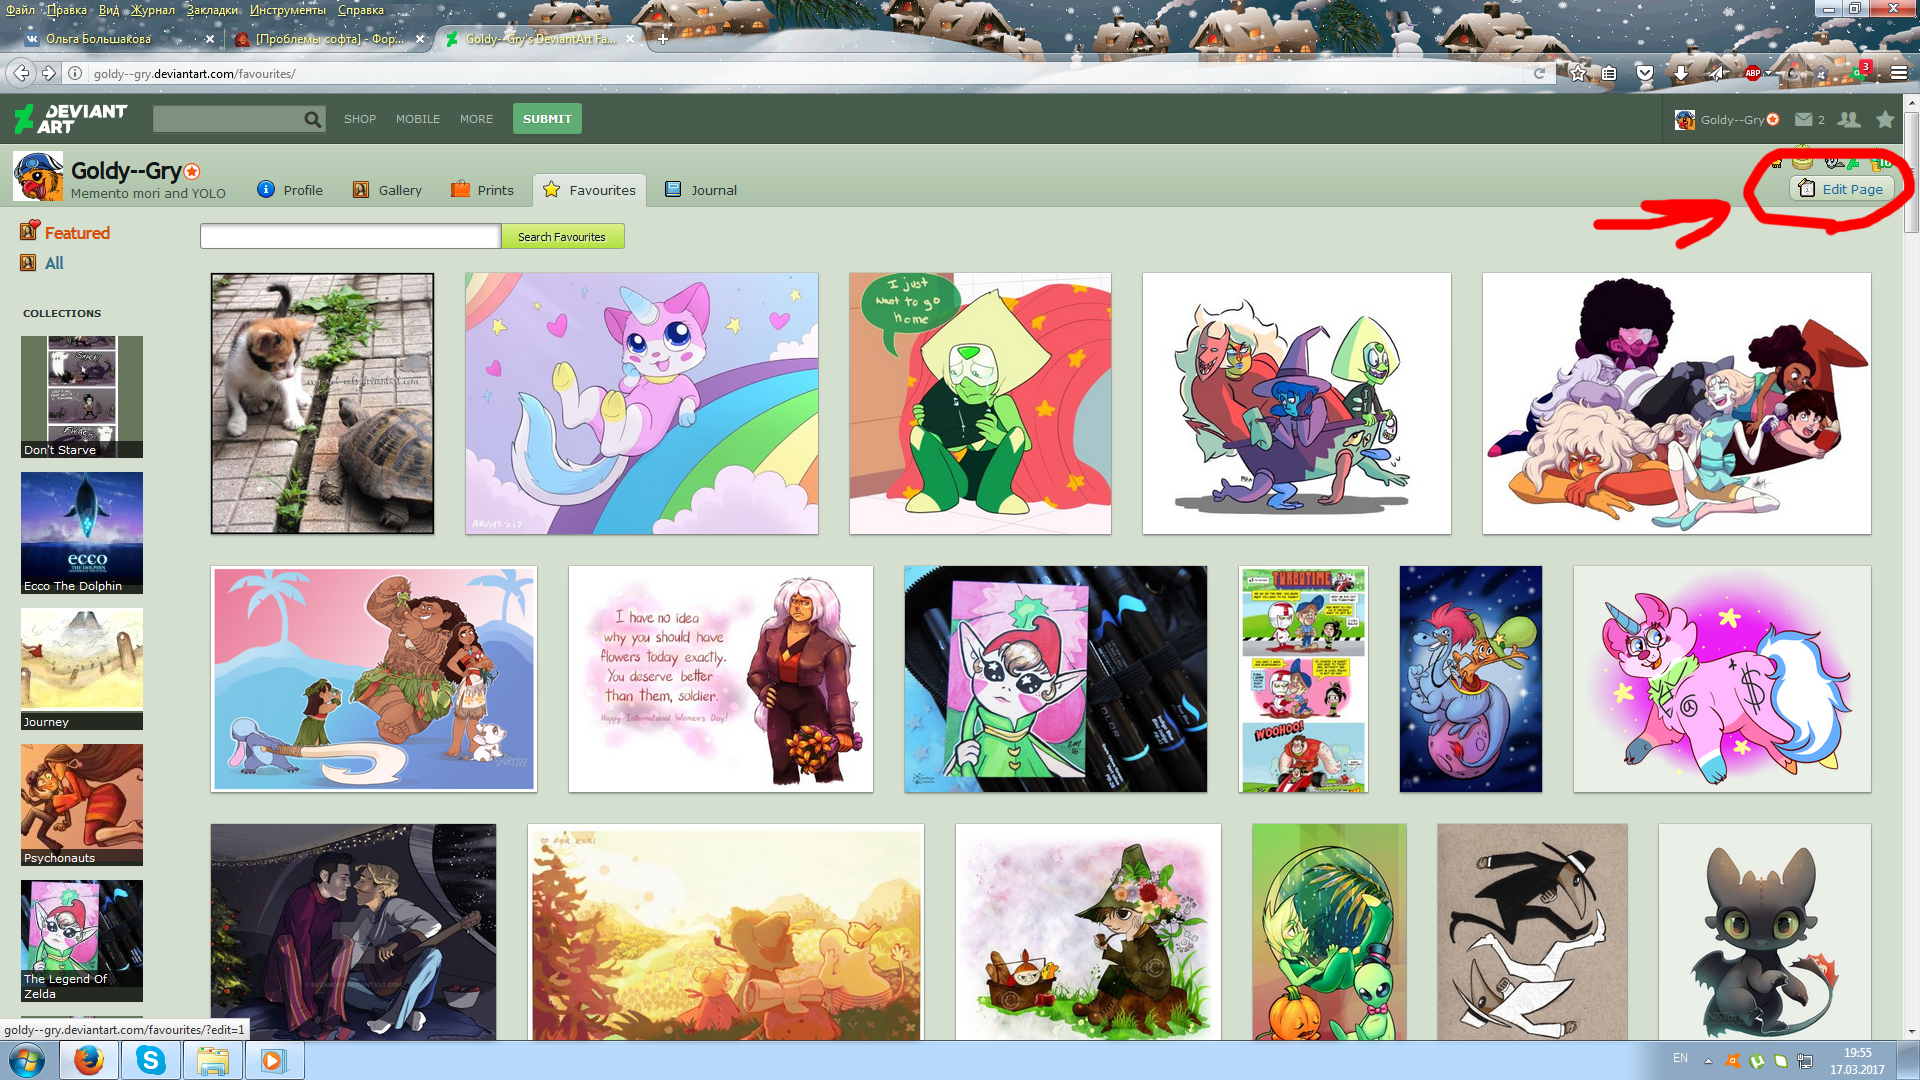Open the Правка menu
The height and width of the screenshot is (1080, 1920).
(x=66, y=10)
